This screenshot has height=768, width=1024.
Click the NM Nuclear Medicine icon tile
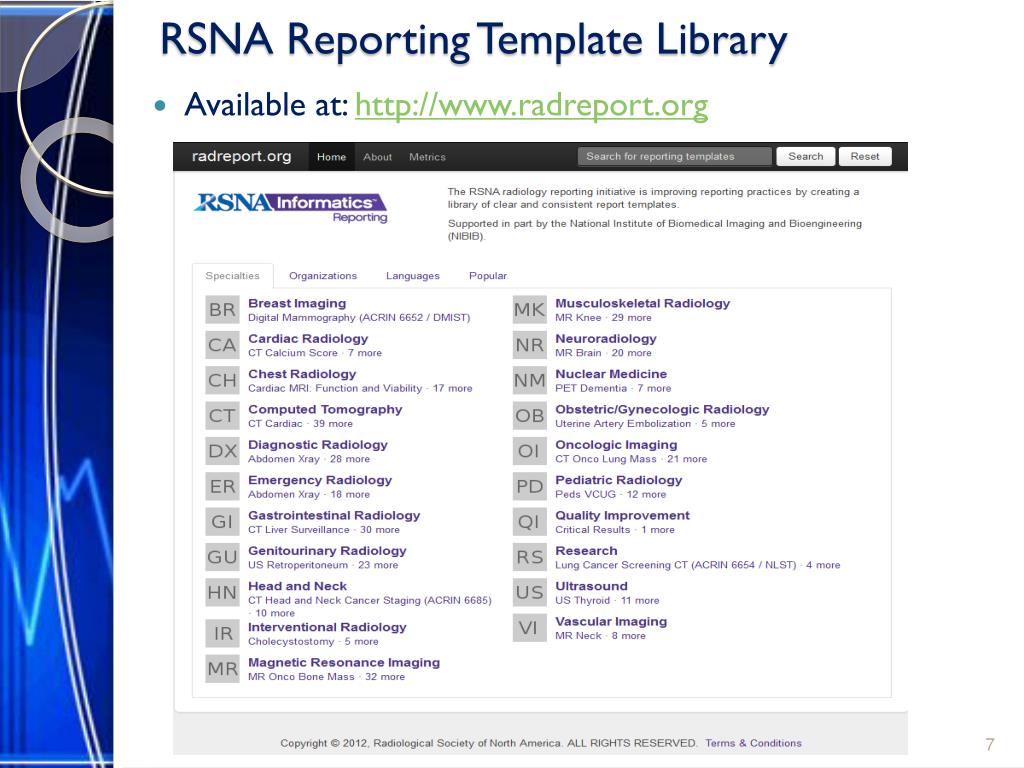click(530, 380)
